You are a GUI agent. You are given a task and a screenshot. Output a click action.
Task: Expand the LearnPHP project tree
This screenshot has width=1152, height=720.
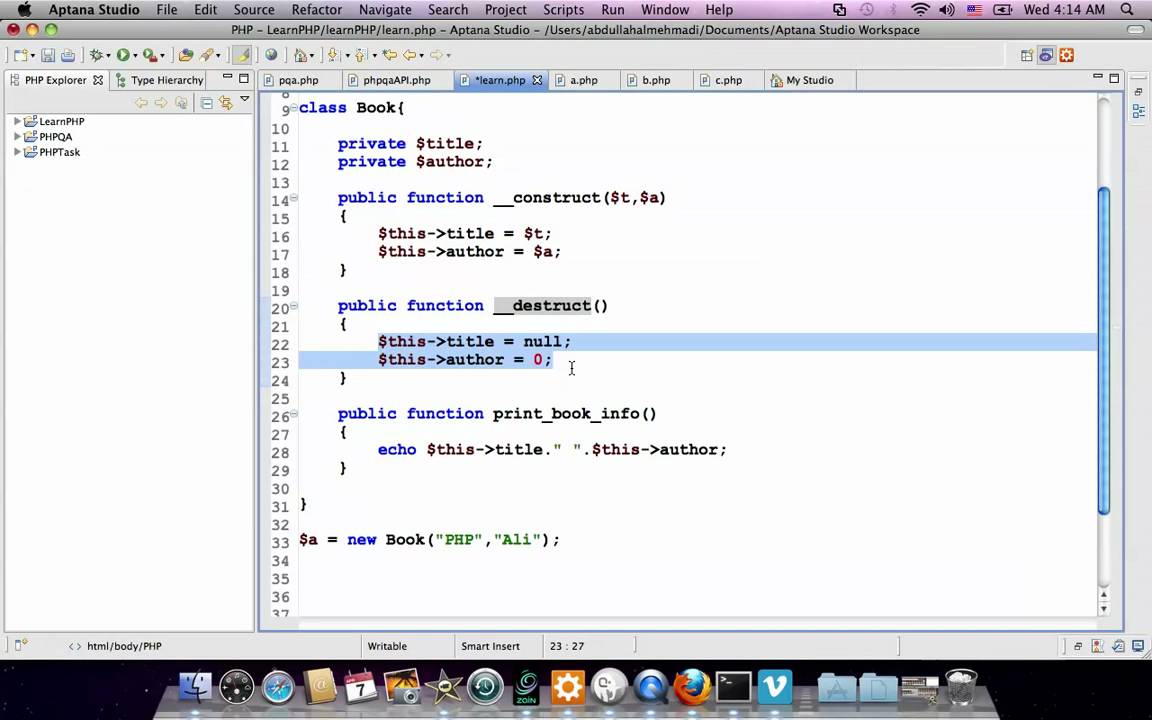pyautogui.click(x=18, y=121)
